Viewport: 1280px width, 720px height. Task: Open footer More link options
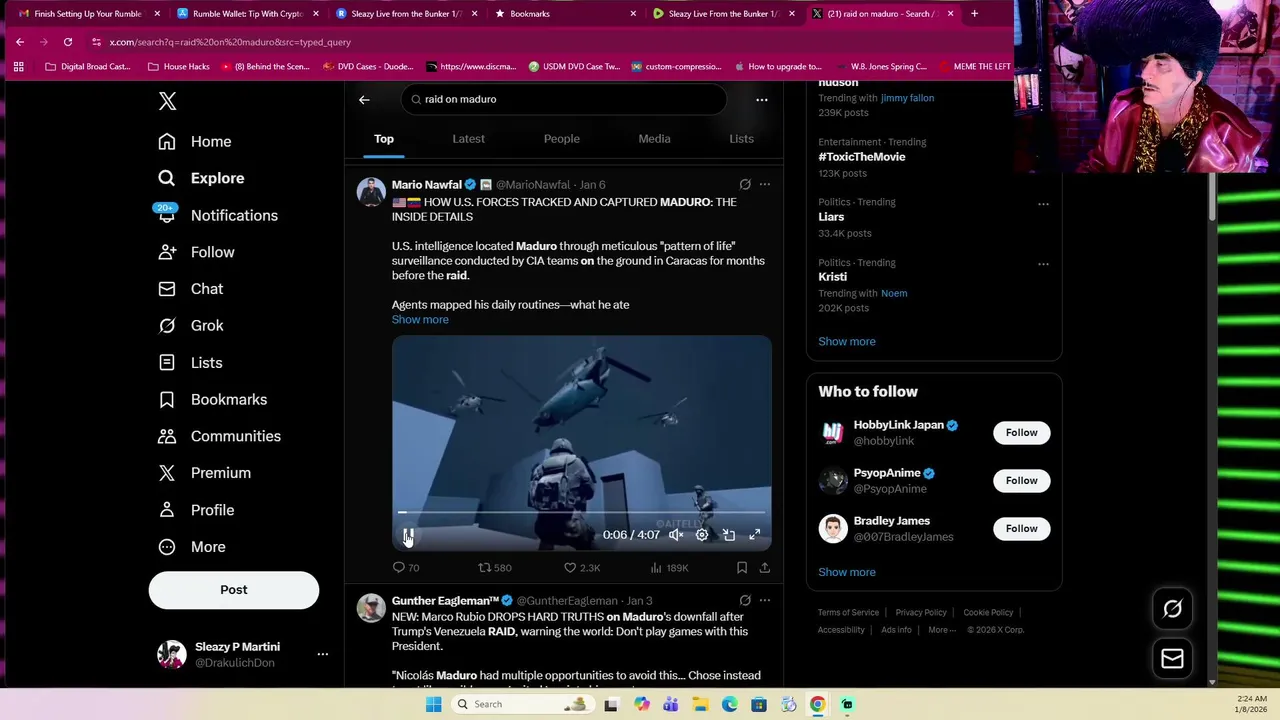(x=941, y=630)
